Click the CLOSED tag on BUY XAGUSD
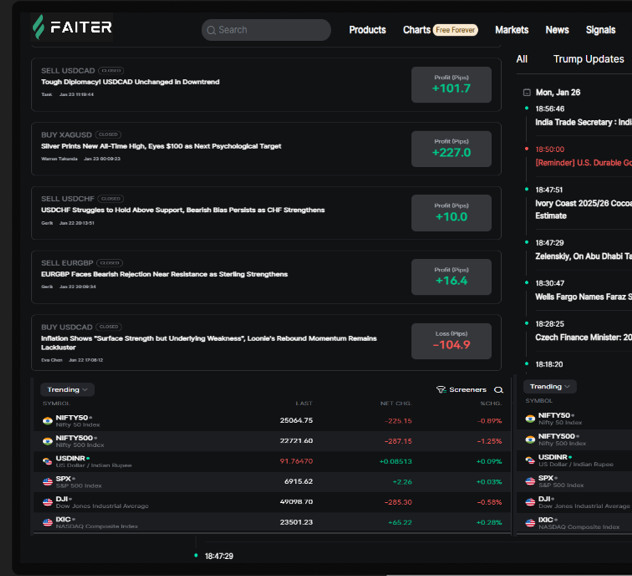This screenshot has width=632, height=576. [108, 135]
